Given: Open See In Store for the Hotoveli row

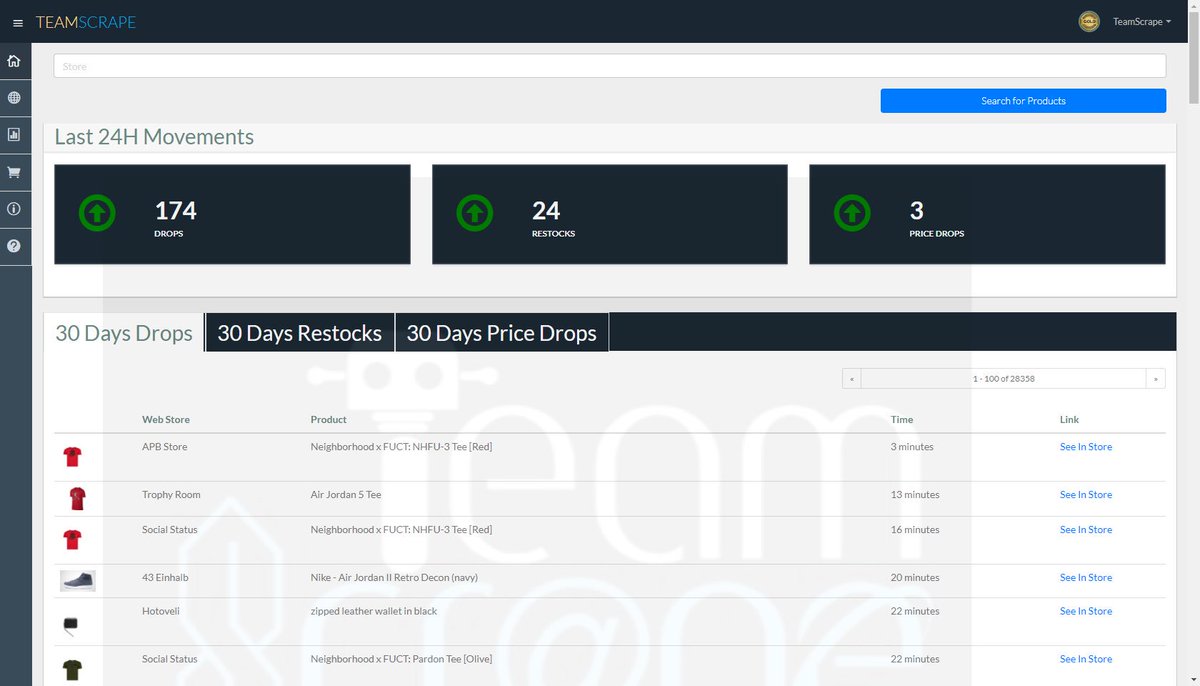Looking at the screenshot, I should [1086, 611].
